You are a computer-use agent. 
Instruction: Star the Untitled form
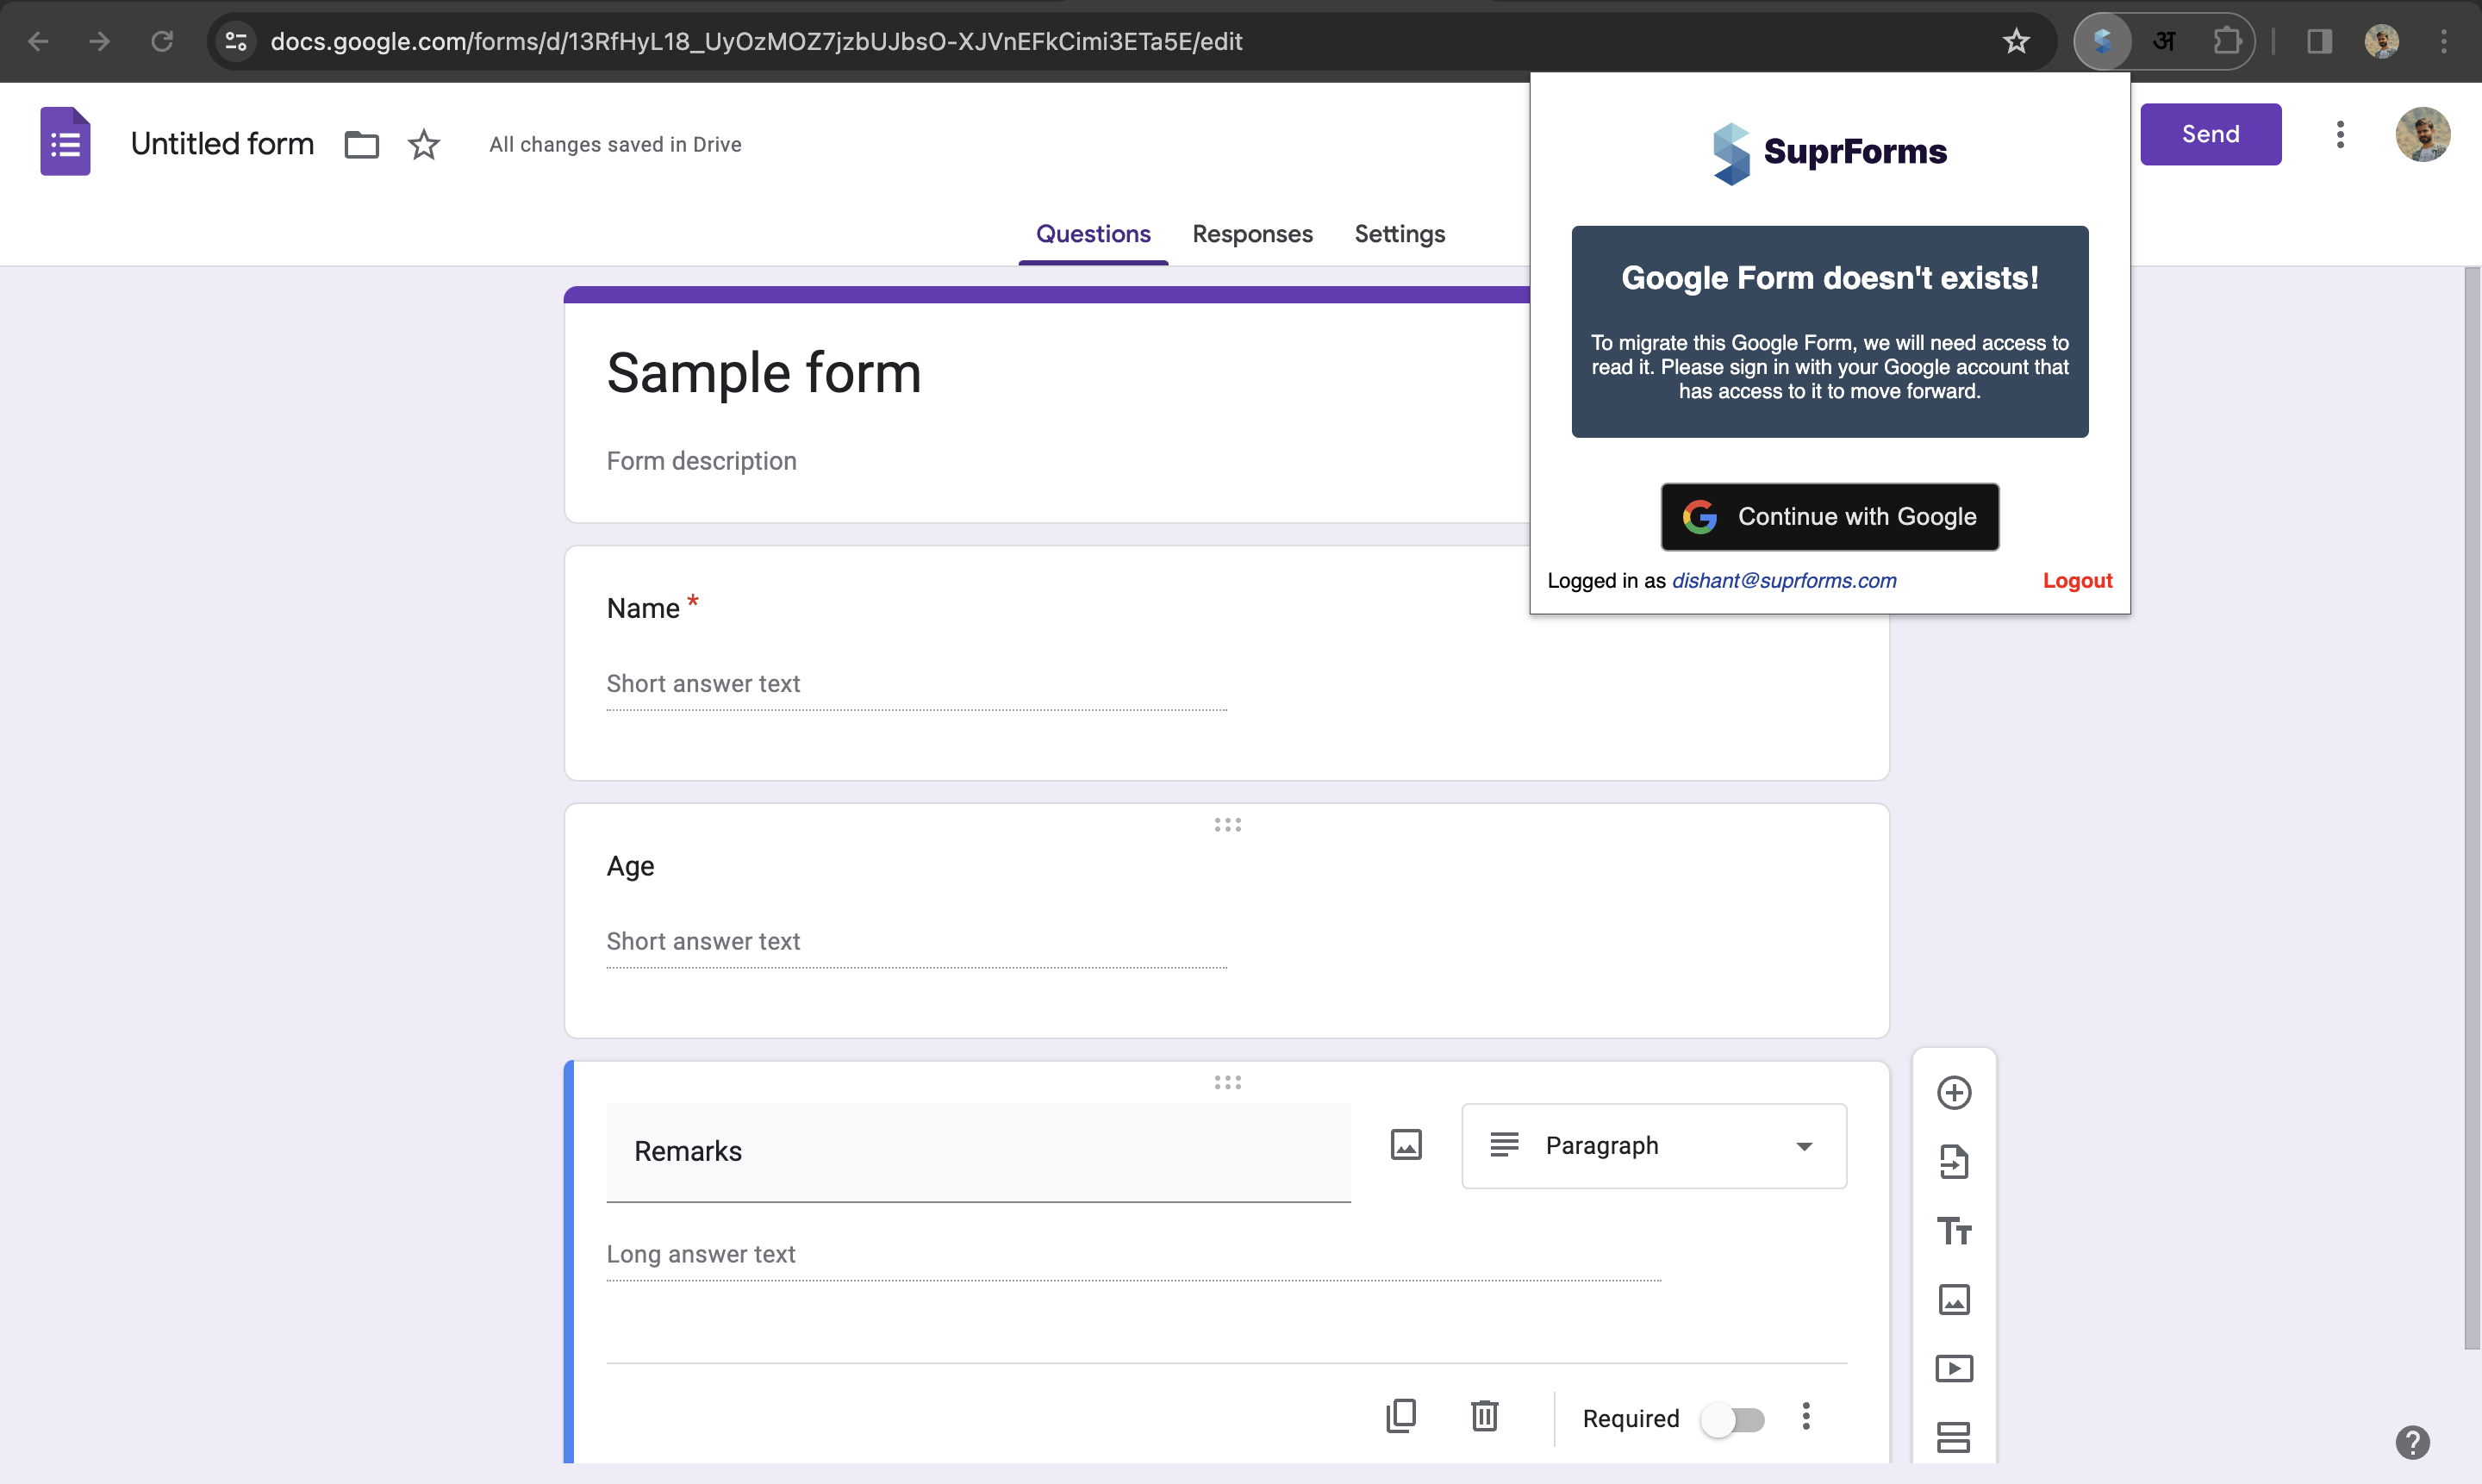pos(423,144)
